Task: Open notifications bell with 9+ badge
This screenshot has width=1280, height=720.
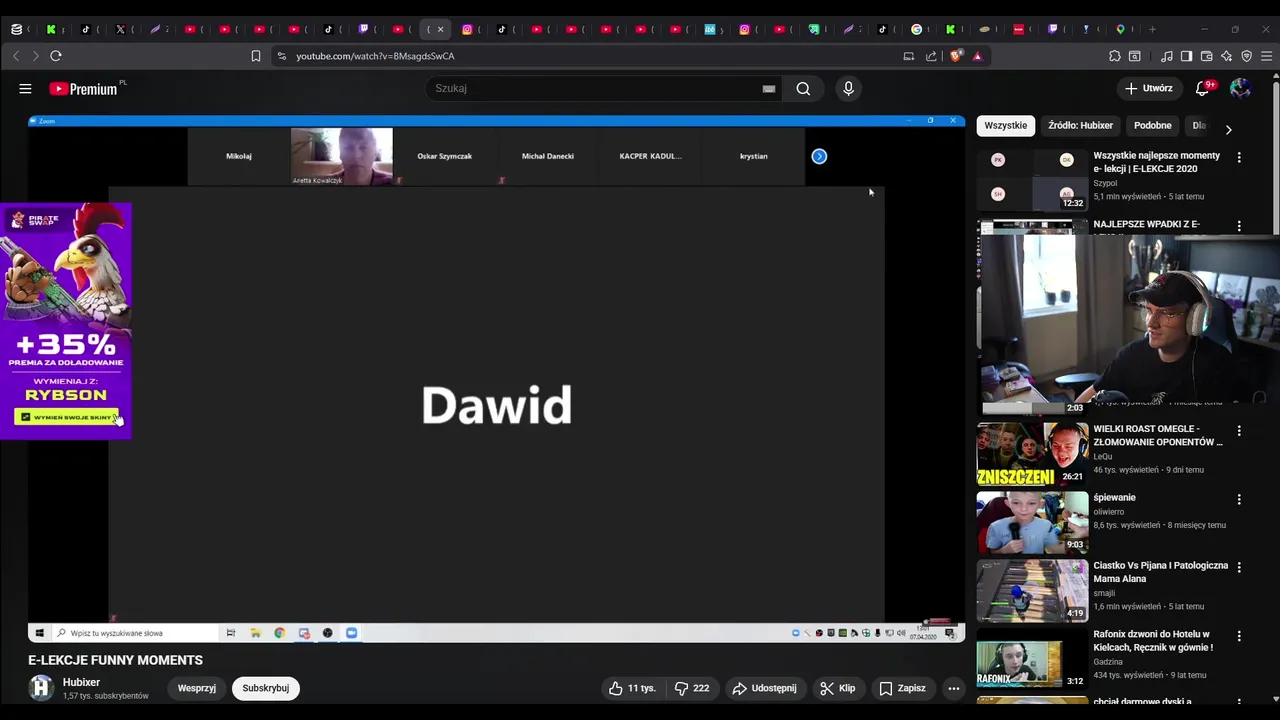Action: [1203, 88]
